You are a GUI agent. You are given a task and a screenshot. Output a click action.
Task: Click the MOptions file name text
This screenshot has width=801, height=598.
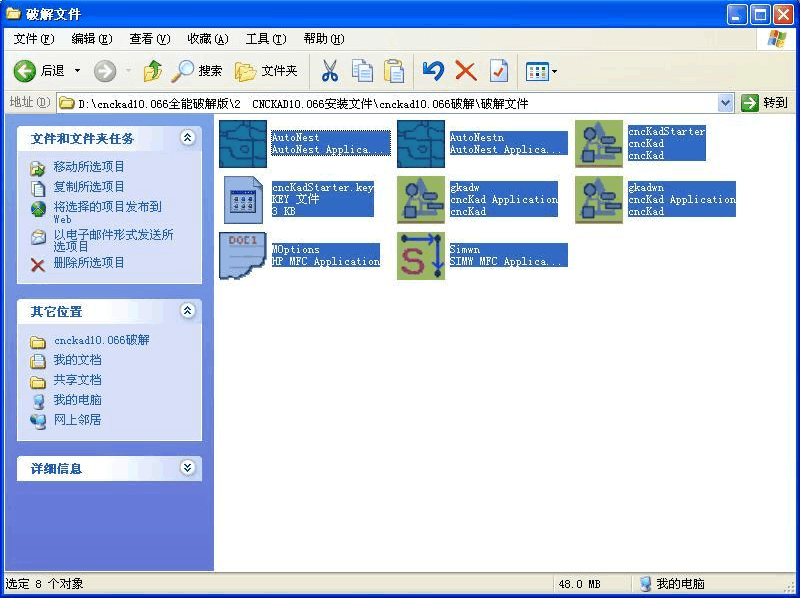(295, 249)
